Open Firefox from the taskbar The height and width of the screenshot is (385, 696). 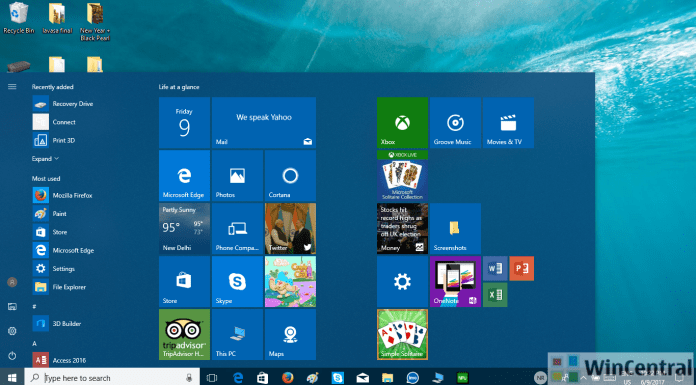click(x=288, y=378)
